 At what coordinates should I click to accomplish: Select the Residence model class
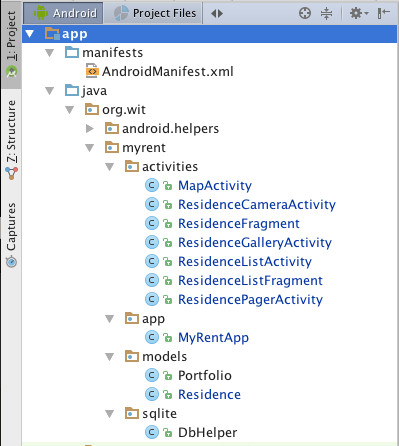pyautogui.click(x=209, y=394)
